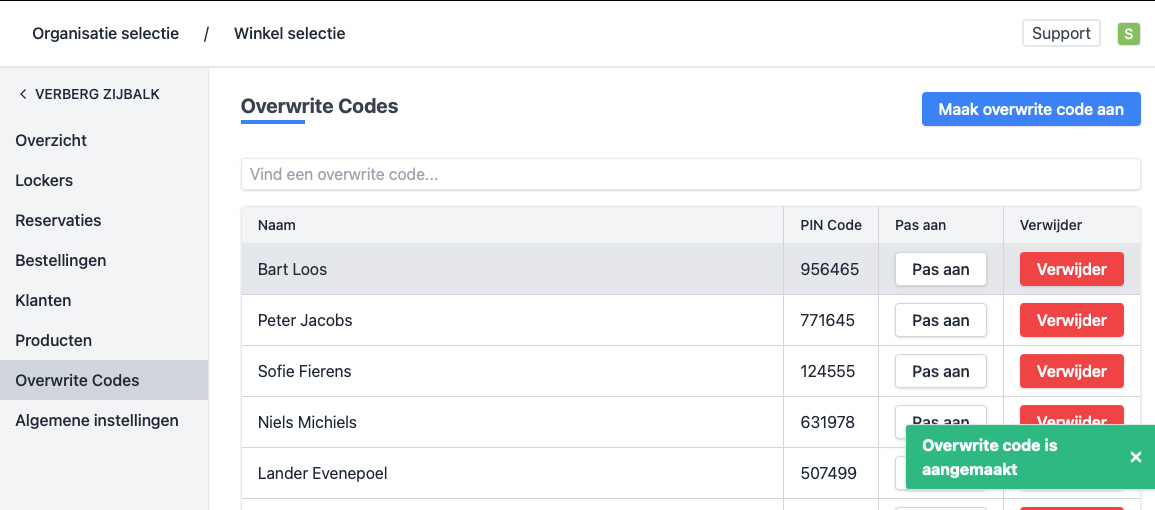Go to Lockers in the sidebar

point(44,180)
